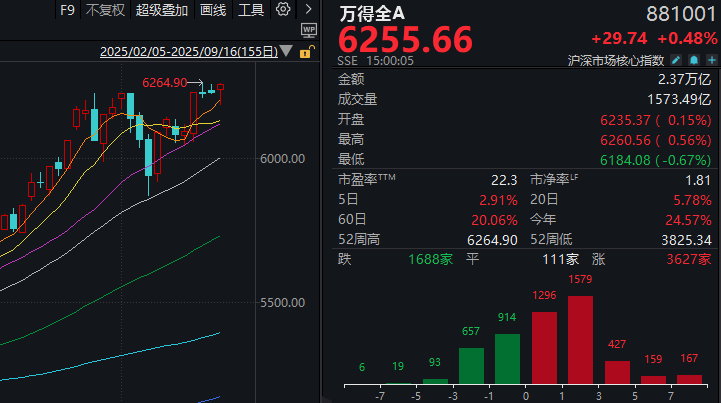Open the 不复权 price adjustment dropdown
Viewport: 721px width, 403px height.
(105, 10)
